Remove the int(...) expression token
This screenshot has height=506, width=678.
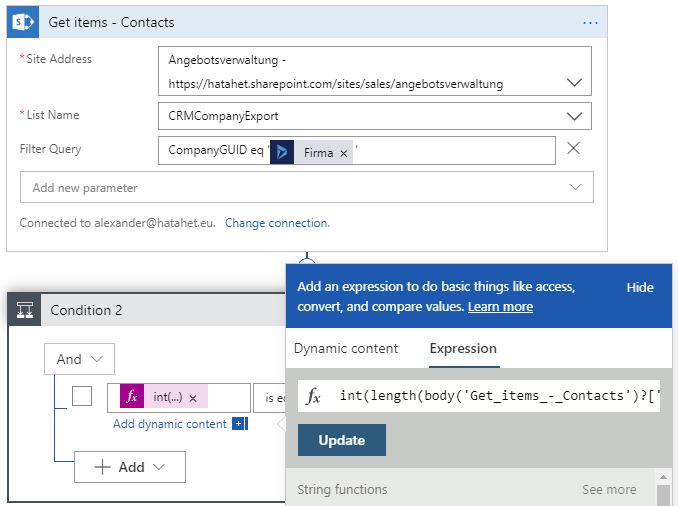tap(193, 398)
